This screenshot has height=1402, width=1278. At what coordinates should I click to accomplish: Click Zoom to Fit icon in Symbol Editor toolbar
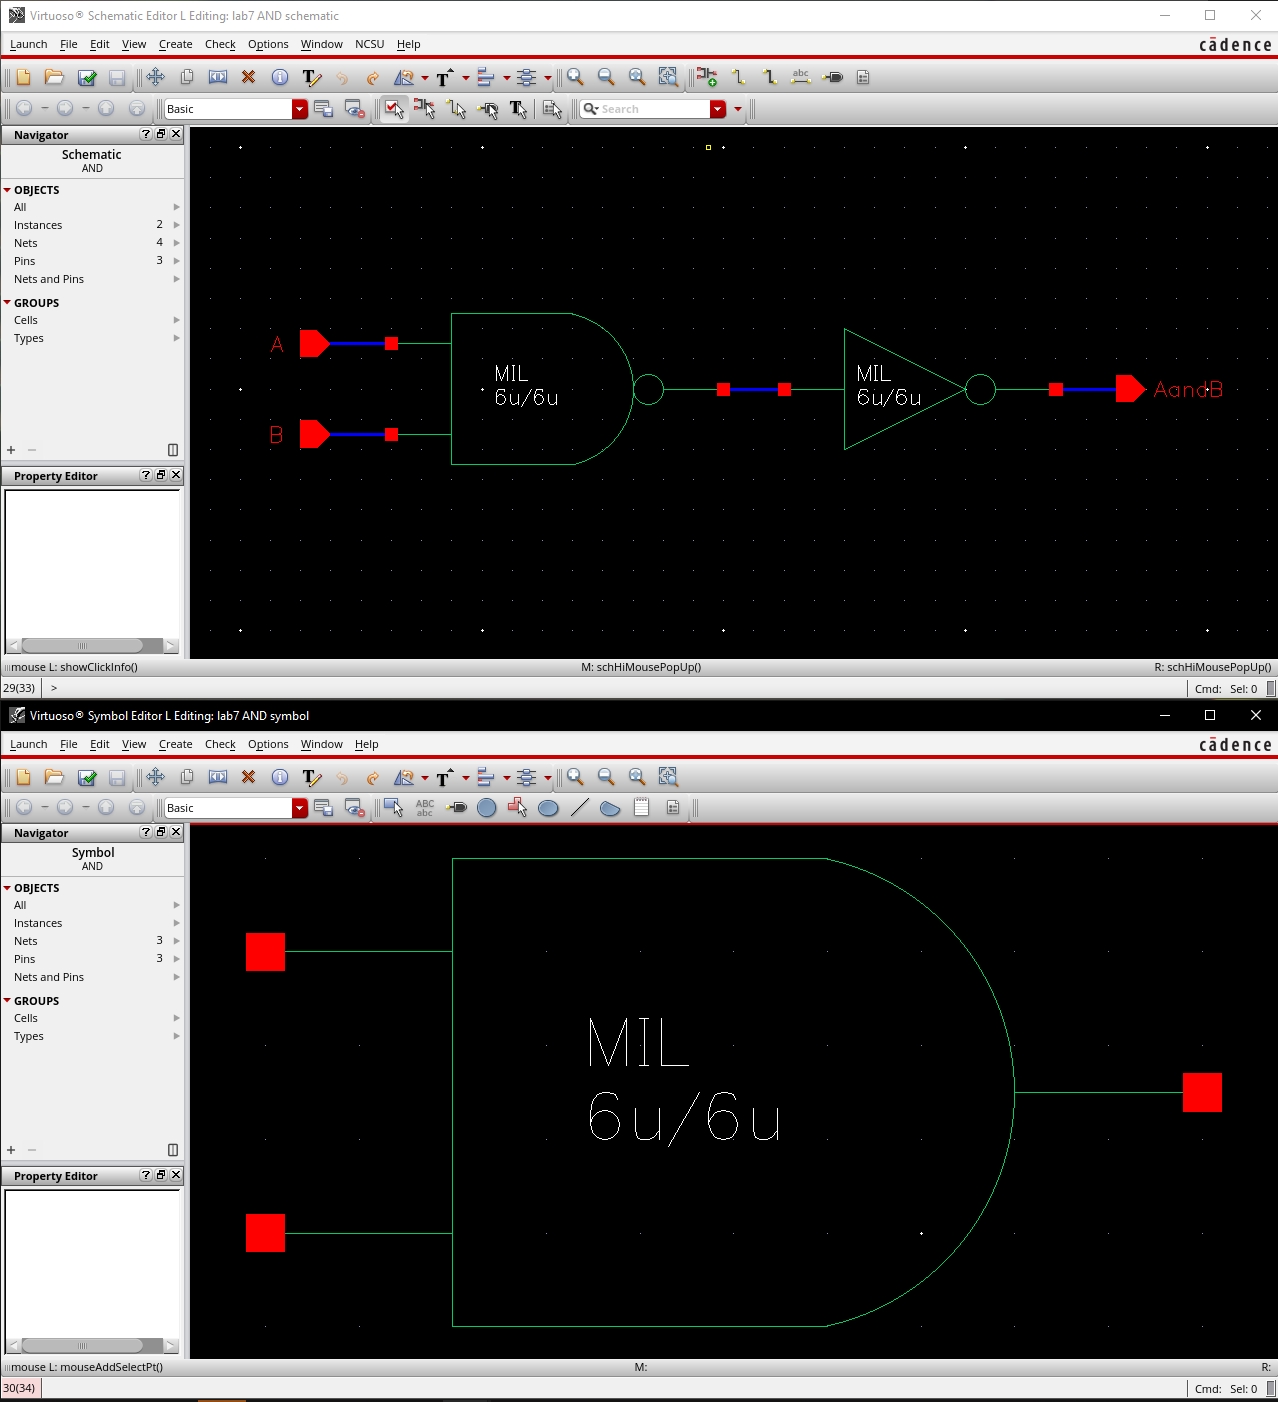[637, 777]
